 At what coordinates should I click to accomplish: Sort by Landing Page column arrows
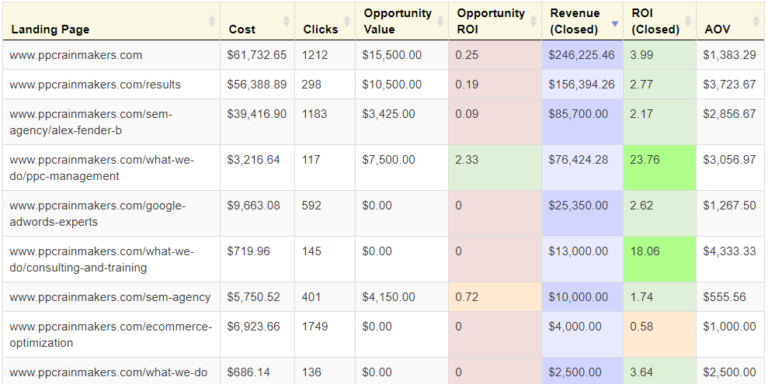[212, 21]
